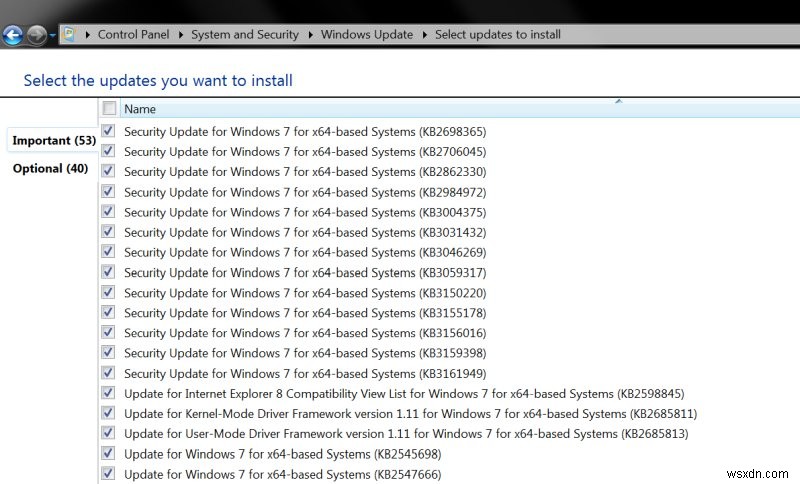Viewport: 800px width, 484px height.
Task: Uncheck update KB2862330 checkbox
Action: click(x=108, y=171)
